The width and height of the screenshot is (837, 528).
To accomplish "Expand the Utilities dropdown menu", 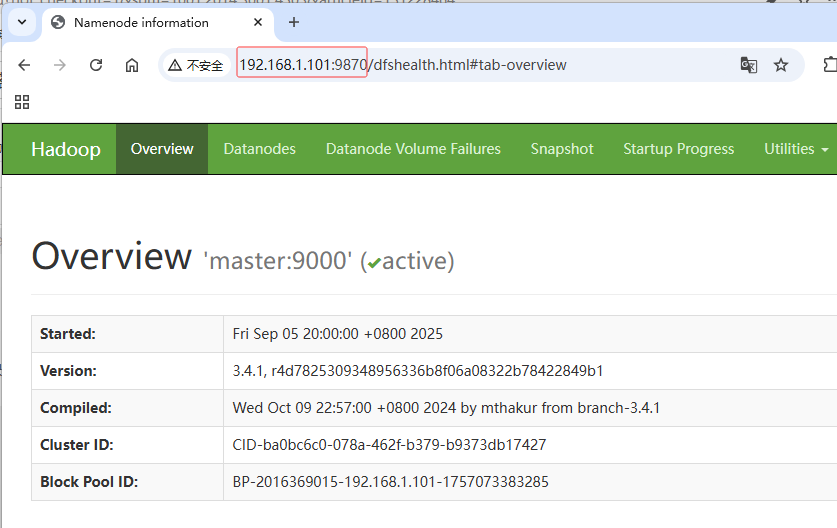I will (795, 149).
